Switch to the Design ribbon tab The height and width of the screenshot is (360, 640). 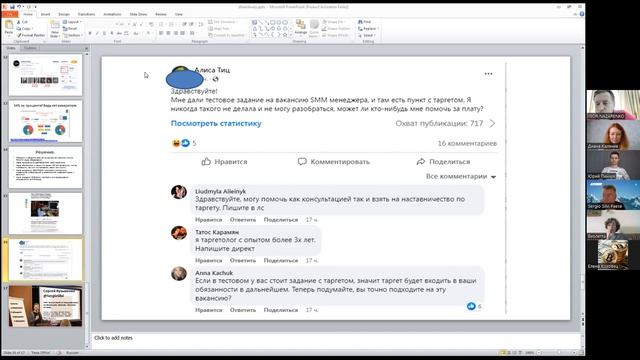(x=64, y=14)
